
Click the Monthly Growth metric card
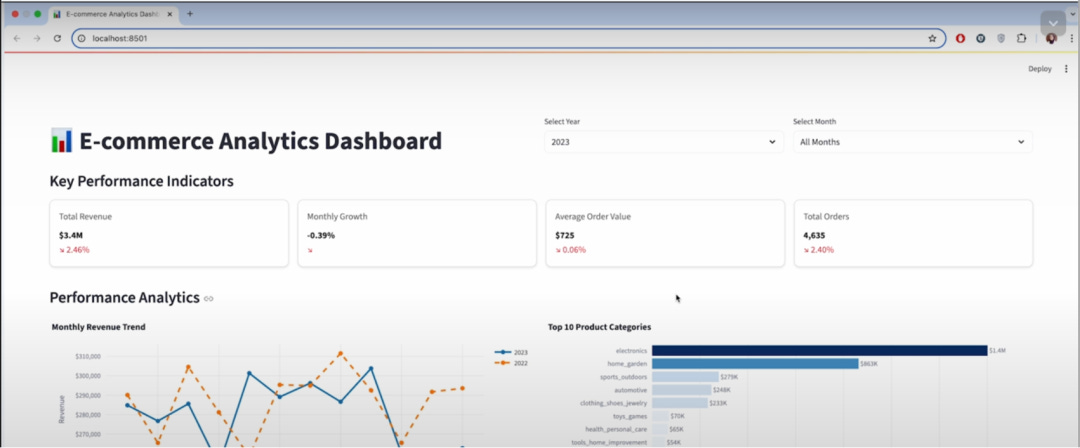pyautogui.click(x=417, y=233)
